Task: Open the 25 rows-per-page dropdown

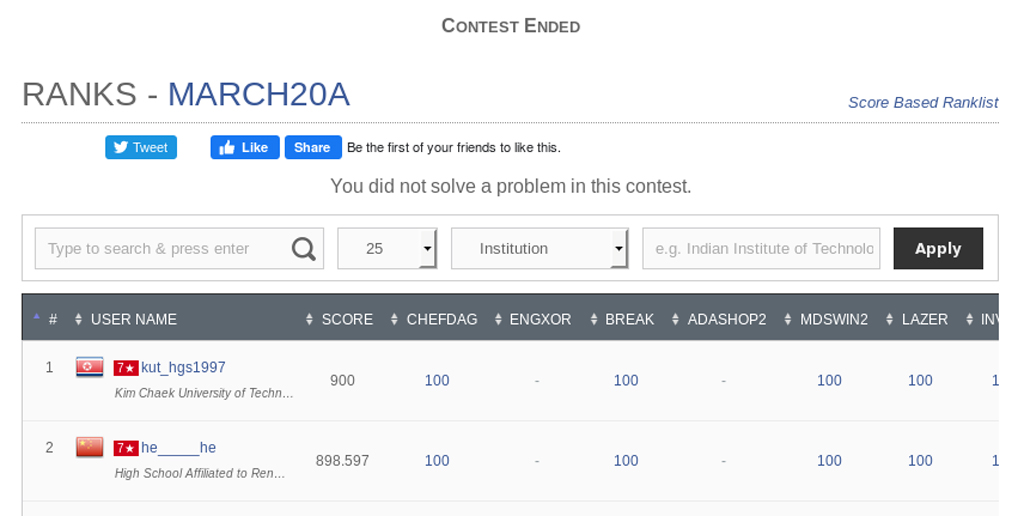Action: tap(387, 249)
